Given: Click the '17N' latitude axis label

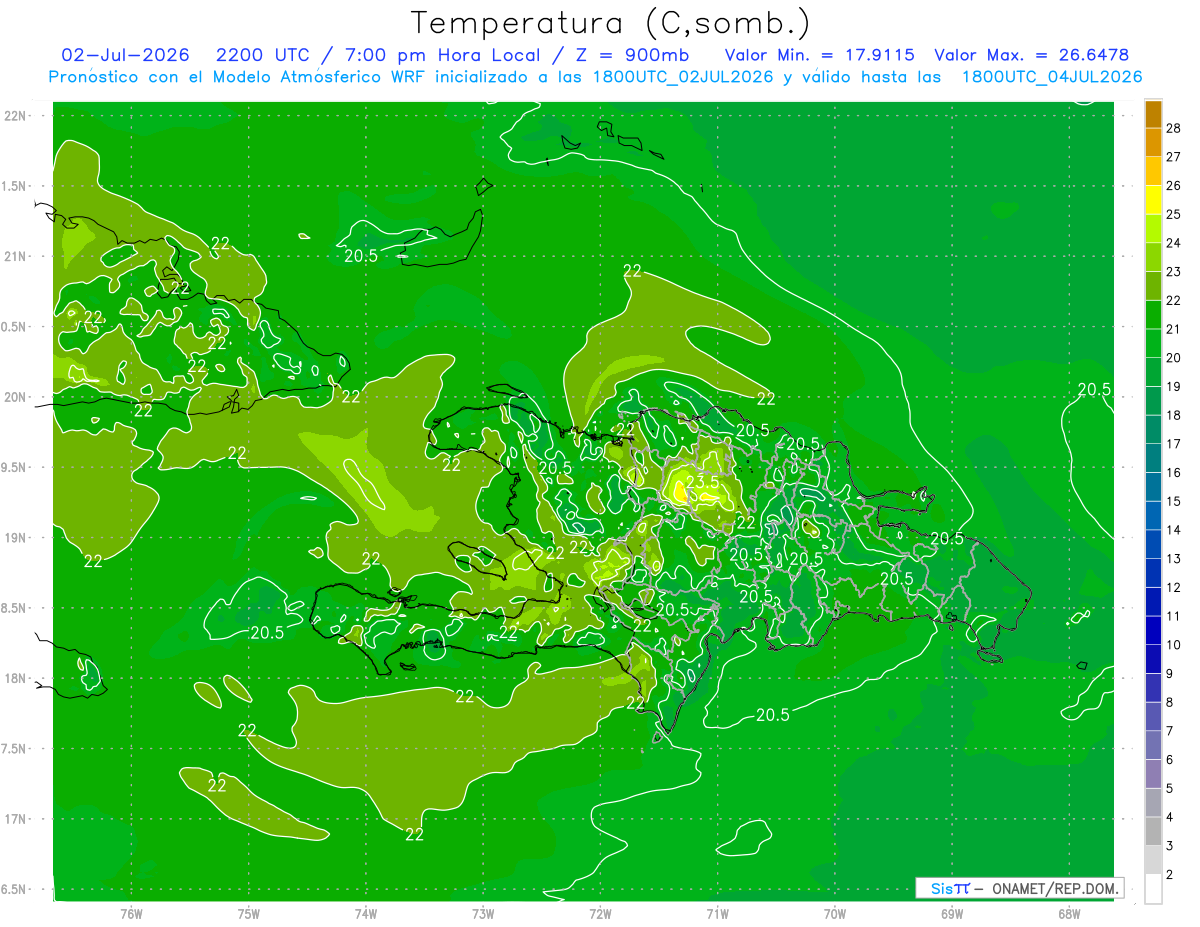Looking at the screenshot, I should (x=16, y=819).
